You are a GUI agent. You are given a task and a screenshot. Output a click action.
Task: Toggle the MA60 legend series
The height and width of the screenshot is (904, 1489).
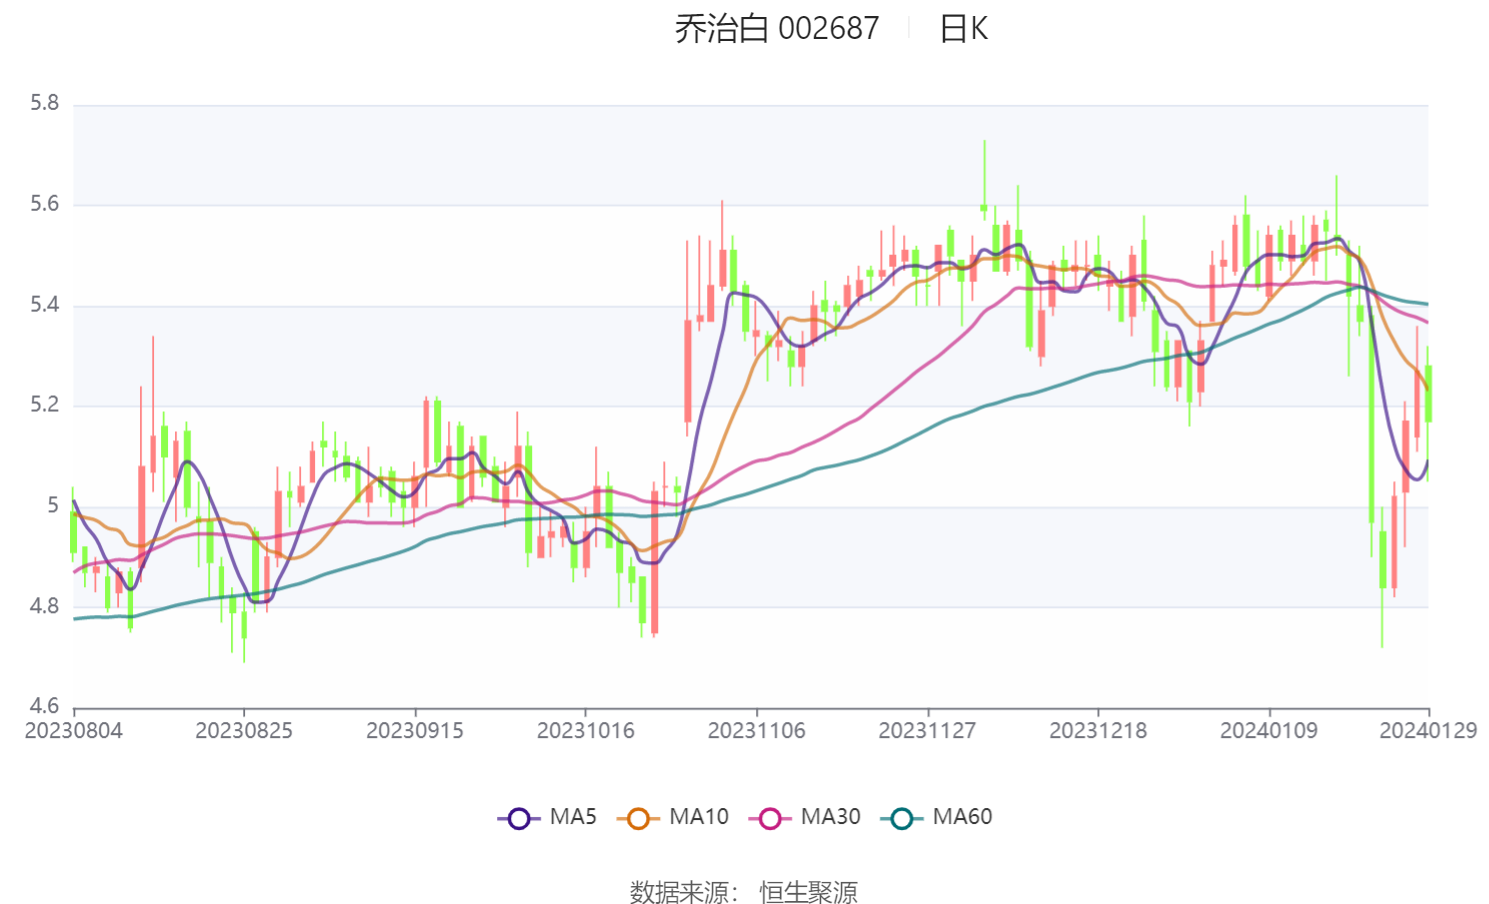click(936, 817)
